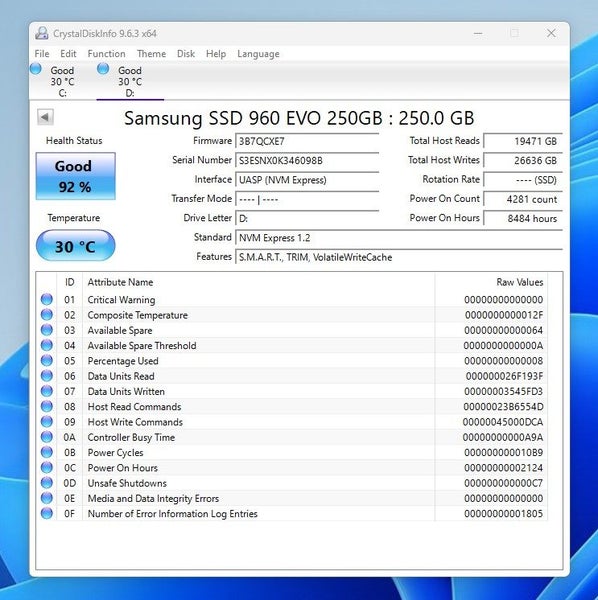Open the Function menu

[x=106, y=54]
